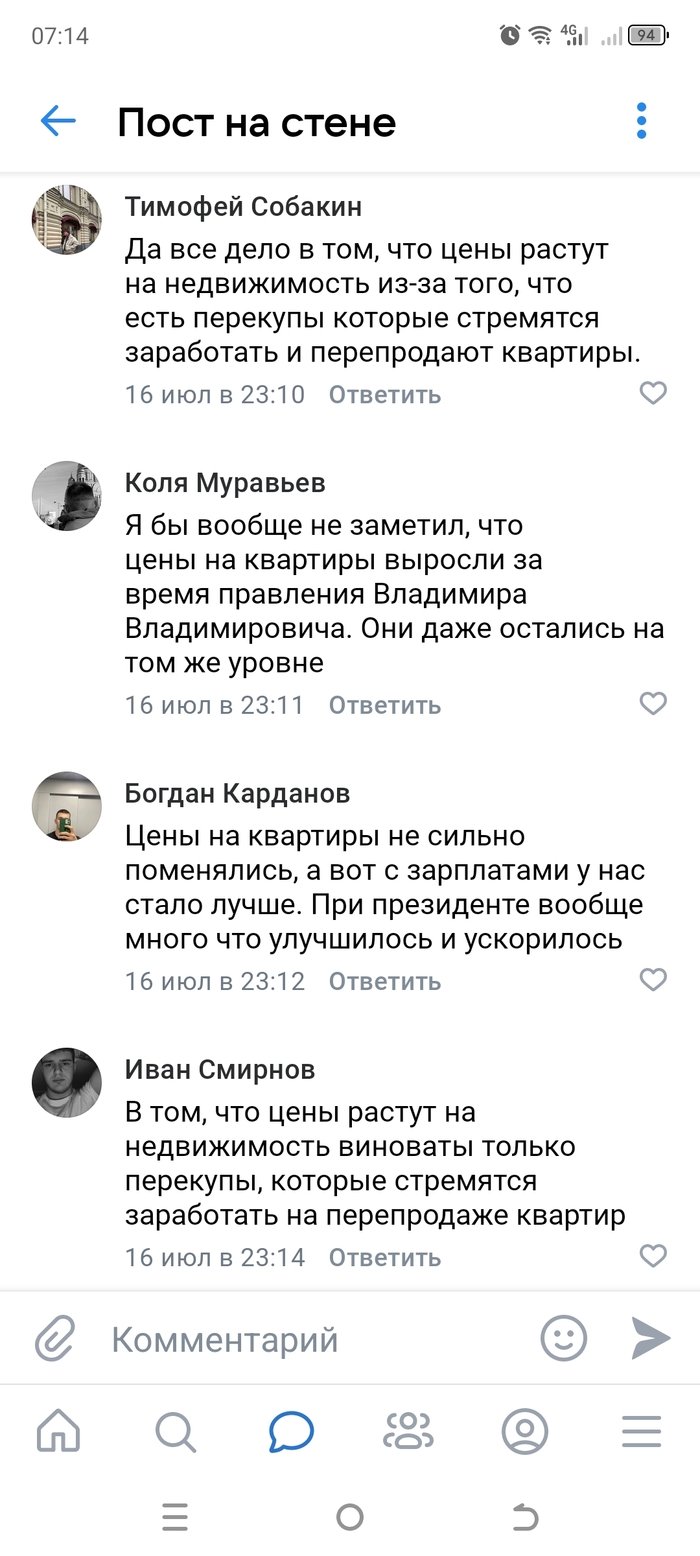Send the comment with arrow icon
This screenshot has width=700, height=1556.
tap(650, 1338)
